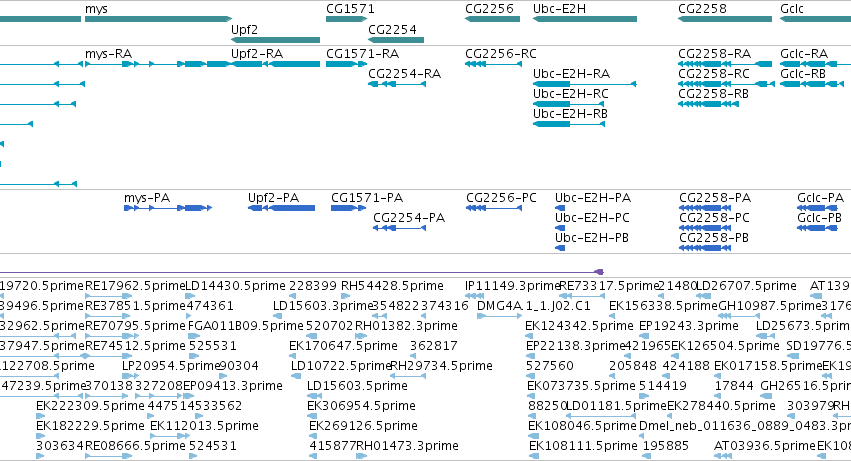This screenshot has width=851, height=461.
Task: Select the Gclc gene label
Action: tap(792, 9)
